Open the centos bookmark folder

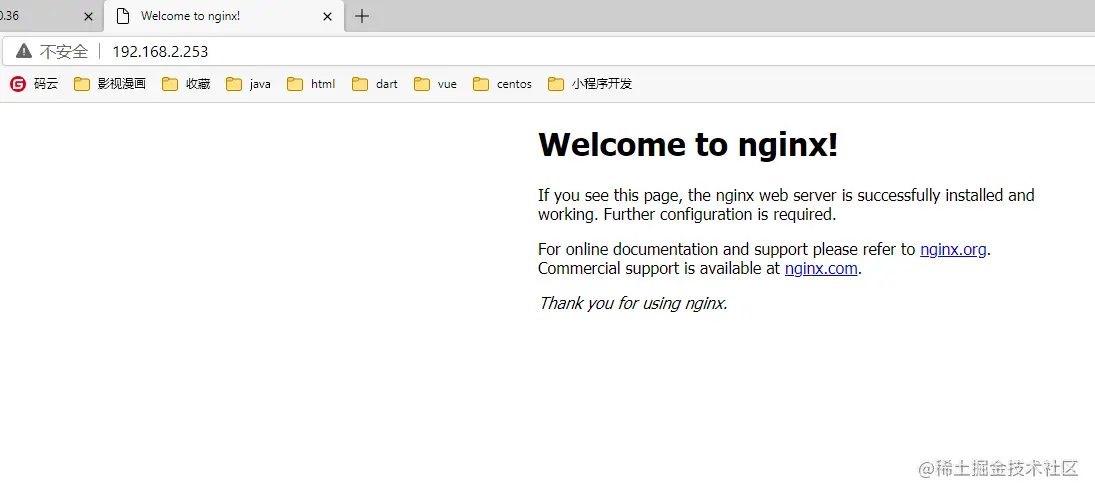click(x=502, y=84)
